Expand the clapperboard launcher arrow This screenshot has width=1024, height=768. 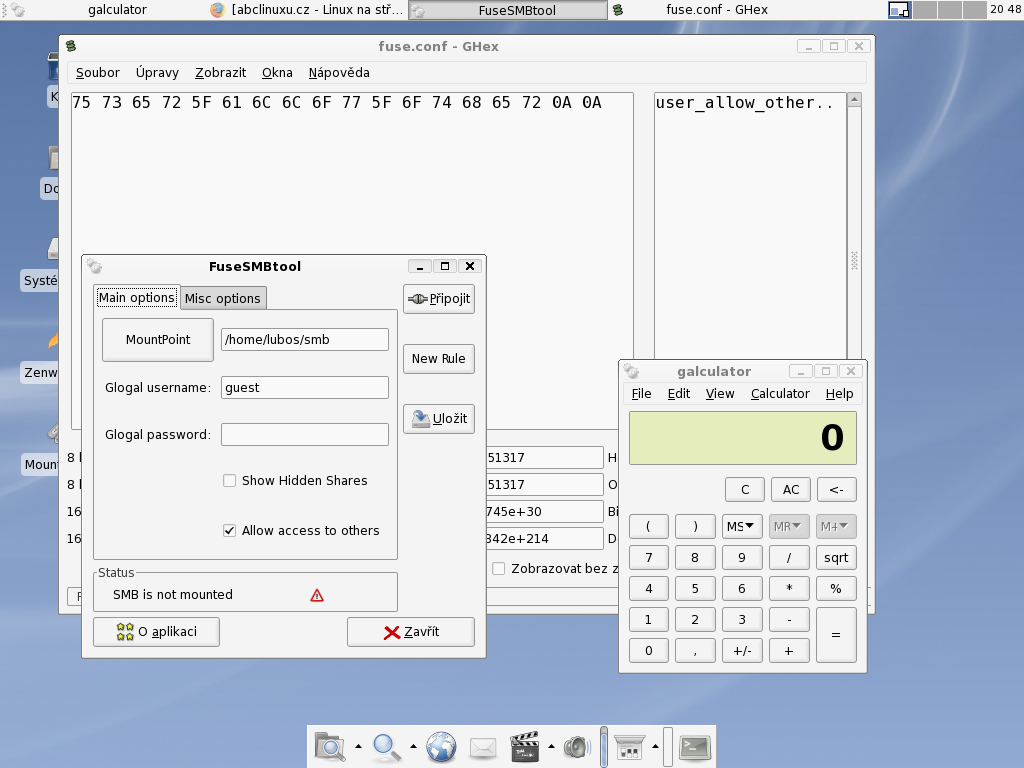[551, 746]
